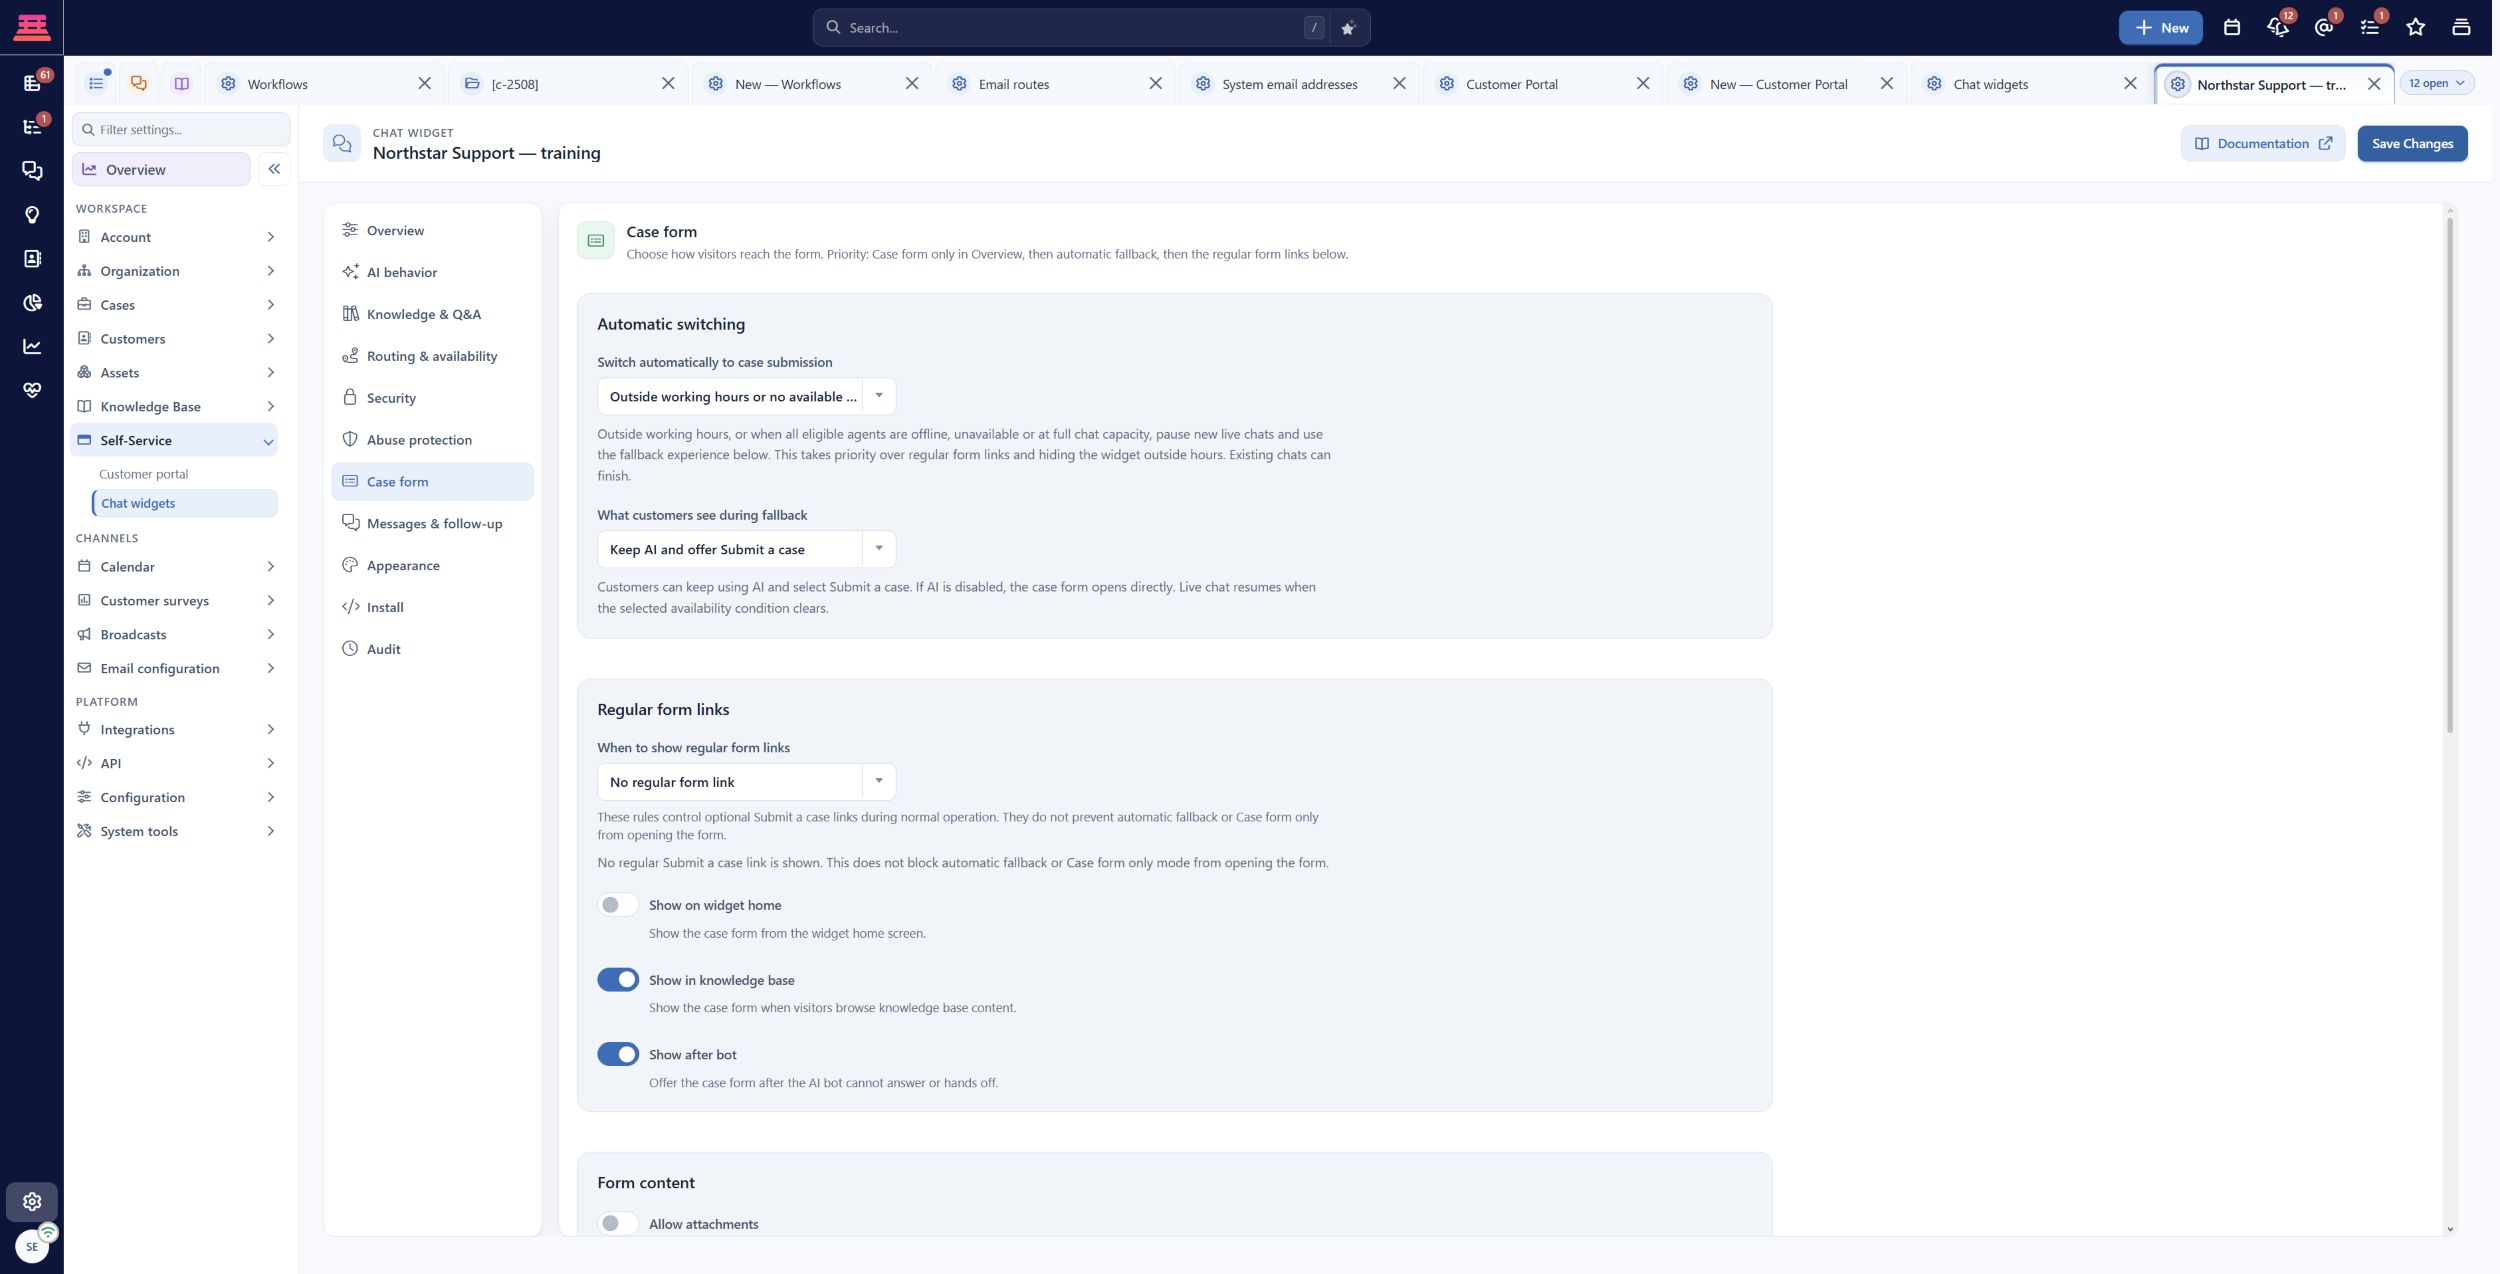Click the New button in top bar
Viewport: 2500px width, 1274px height.
pyautogui.click(x=2160, y=28)
